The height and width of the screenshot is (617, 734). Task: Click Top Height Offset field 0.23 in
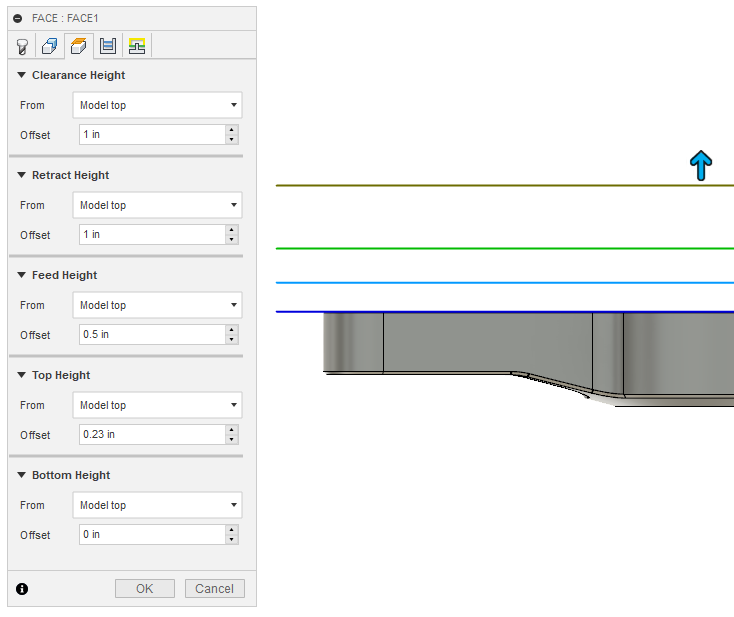[x=152, y=434]
